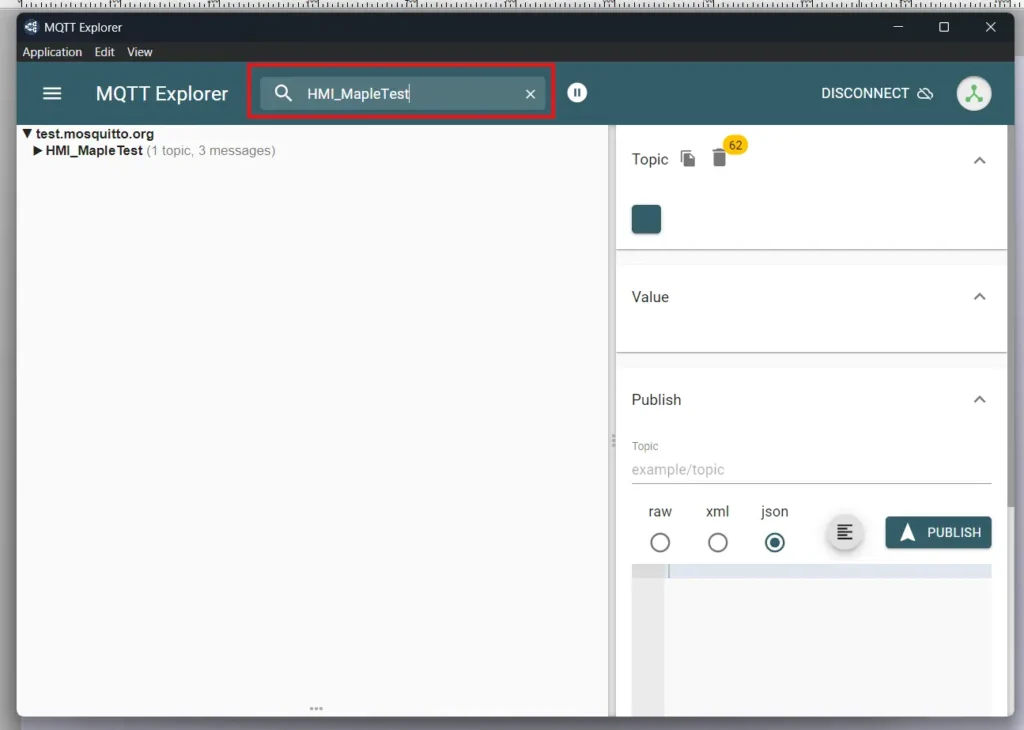
Task: Pause the MQTT message stream
Action: [577, 92]
